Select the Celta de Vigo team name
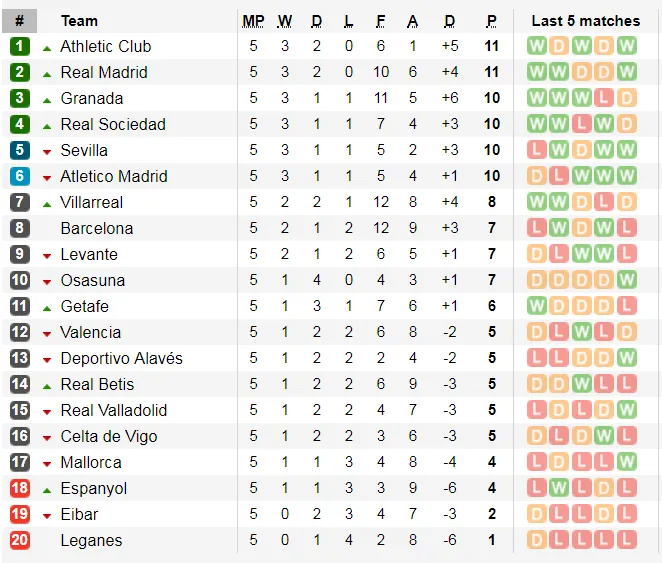The height and width of the screenshot is (563, 662). point(108,436)
